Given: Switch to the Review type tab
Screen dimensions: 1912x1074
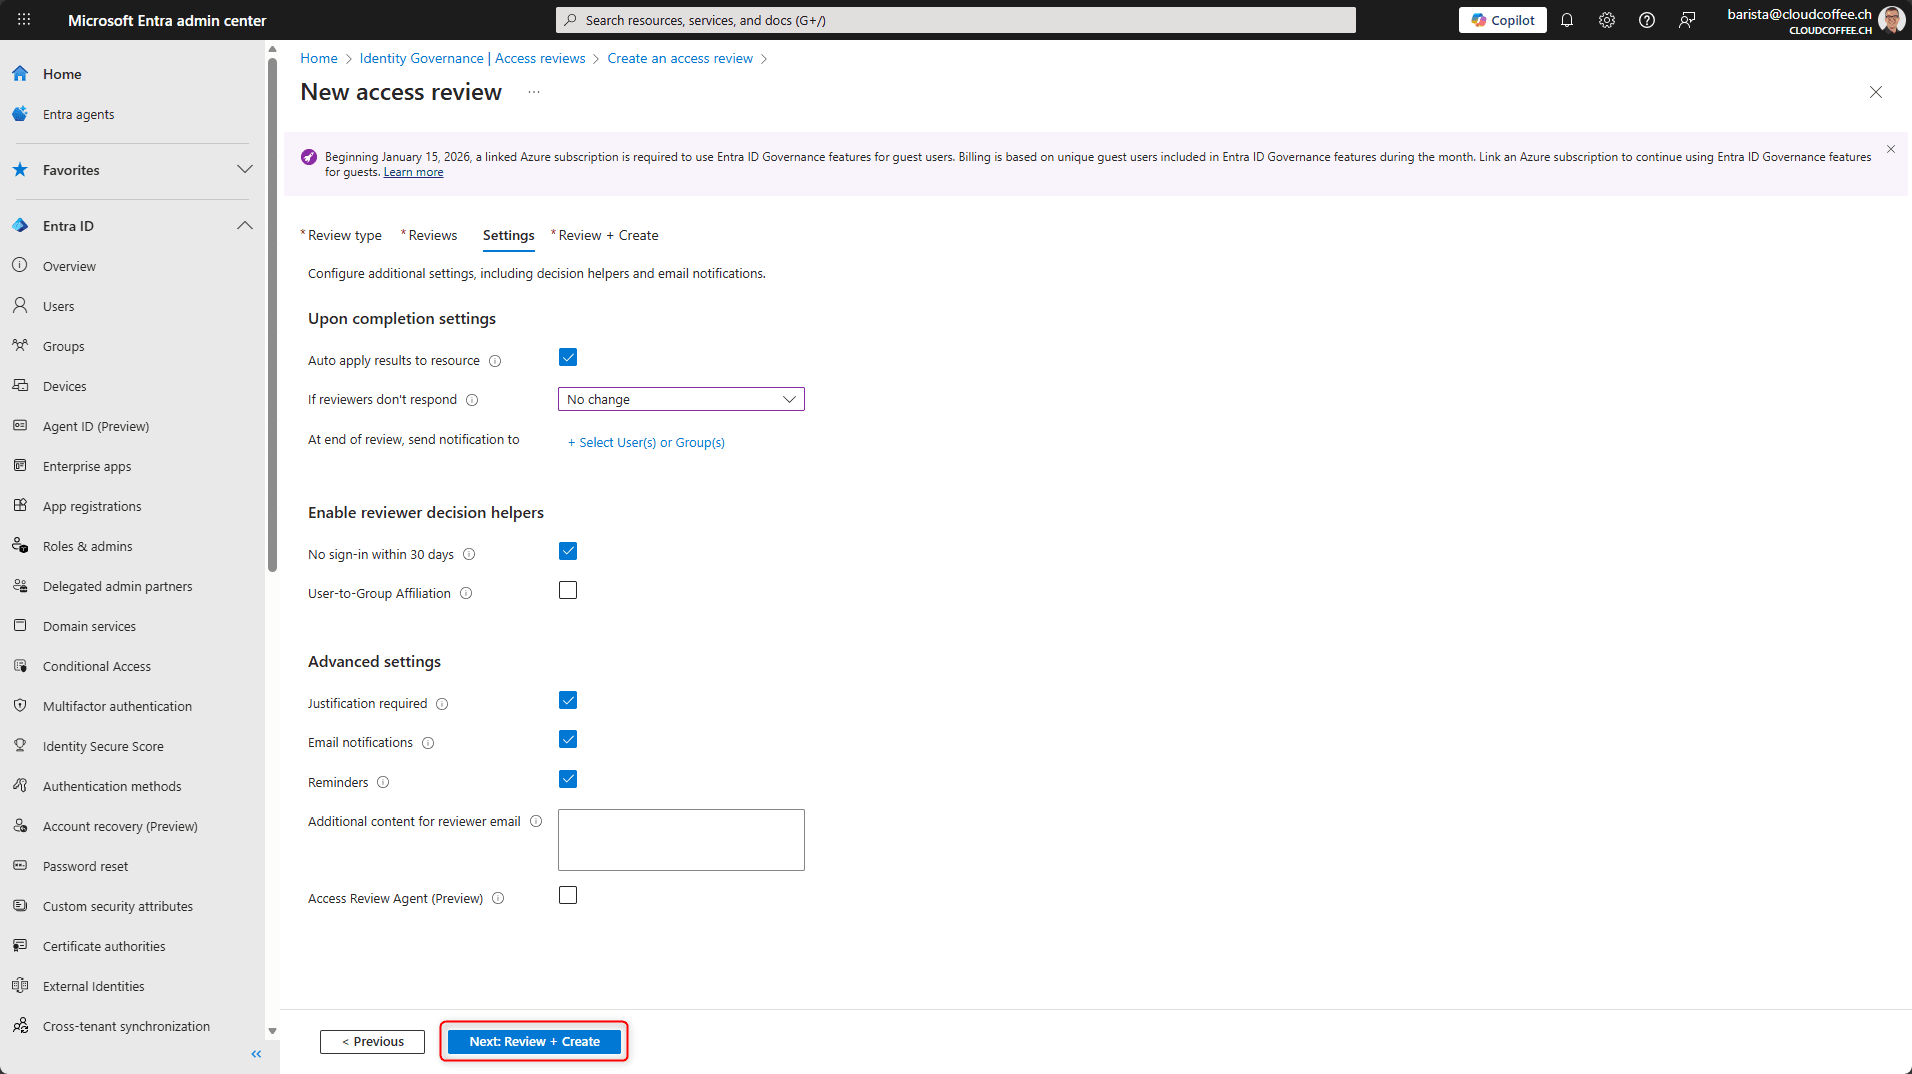Looking at the screenshot, I should coord(344,236).
